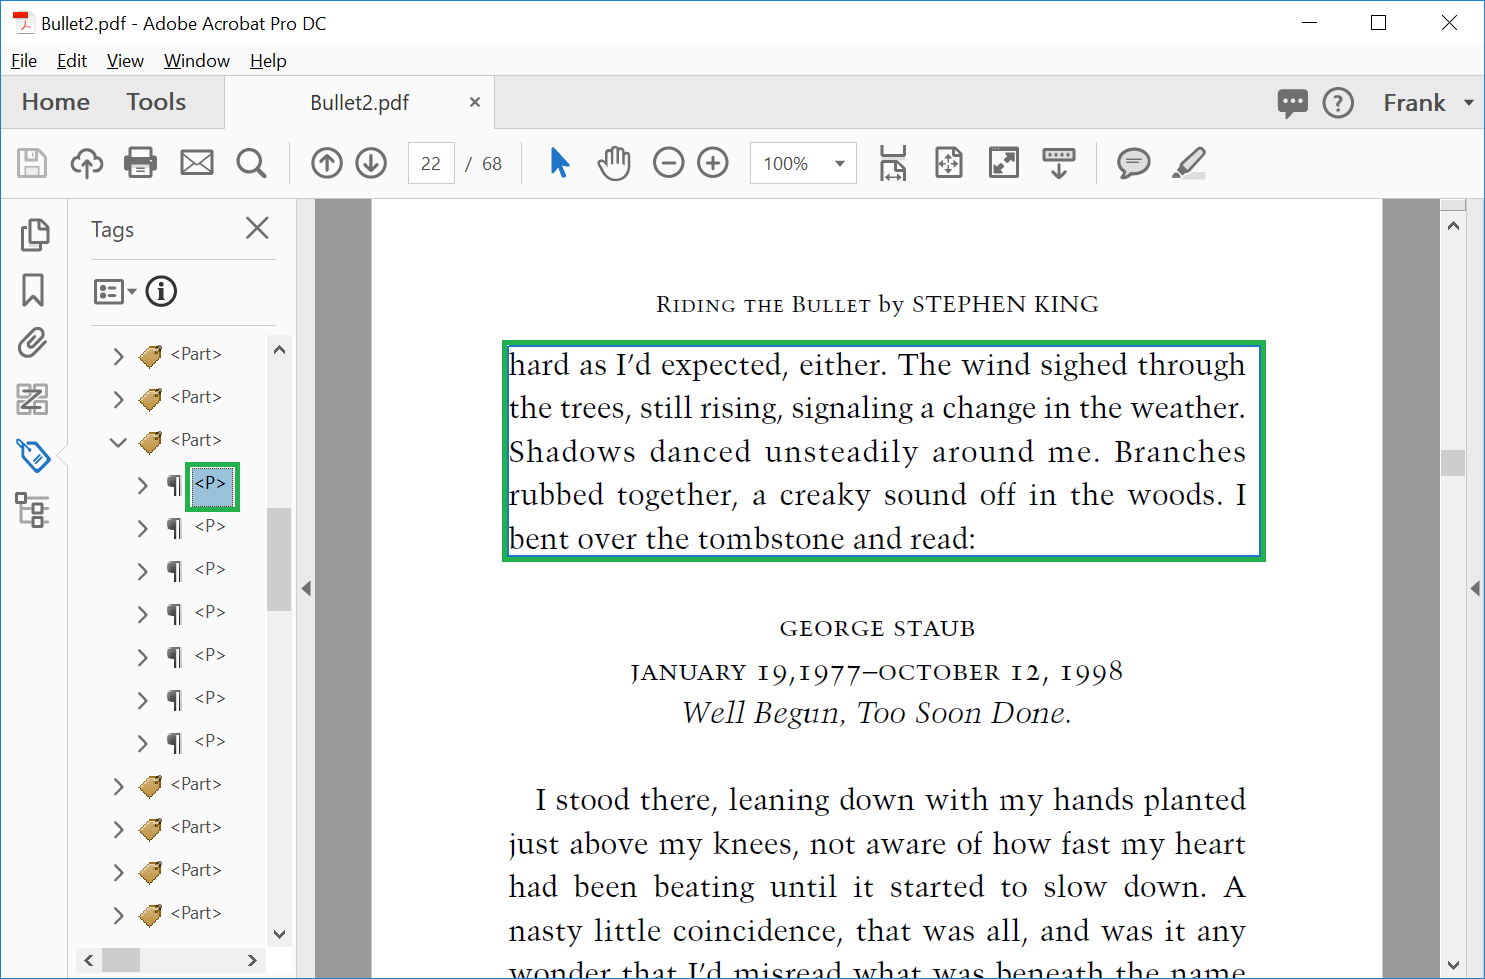Open the Edit menu
Viewport: 1485px width, 979px height.
click(72, 61)
